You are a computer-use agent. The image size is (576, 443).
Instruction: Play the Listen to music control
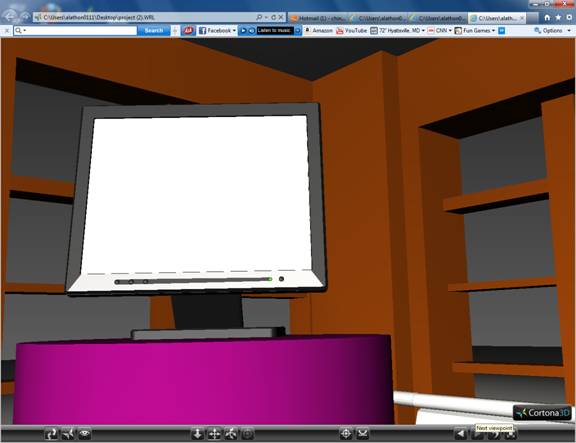243,30
